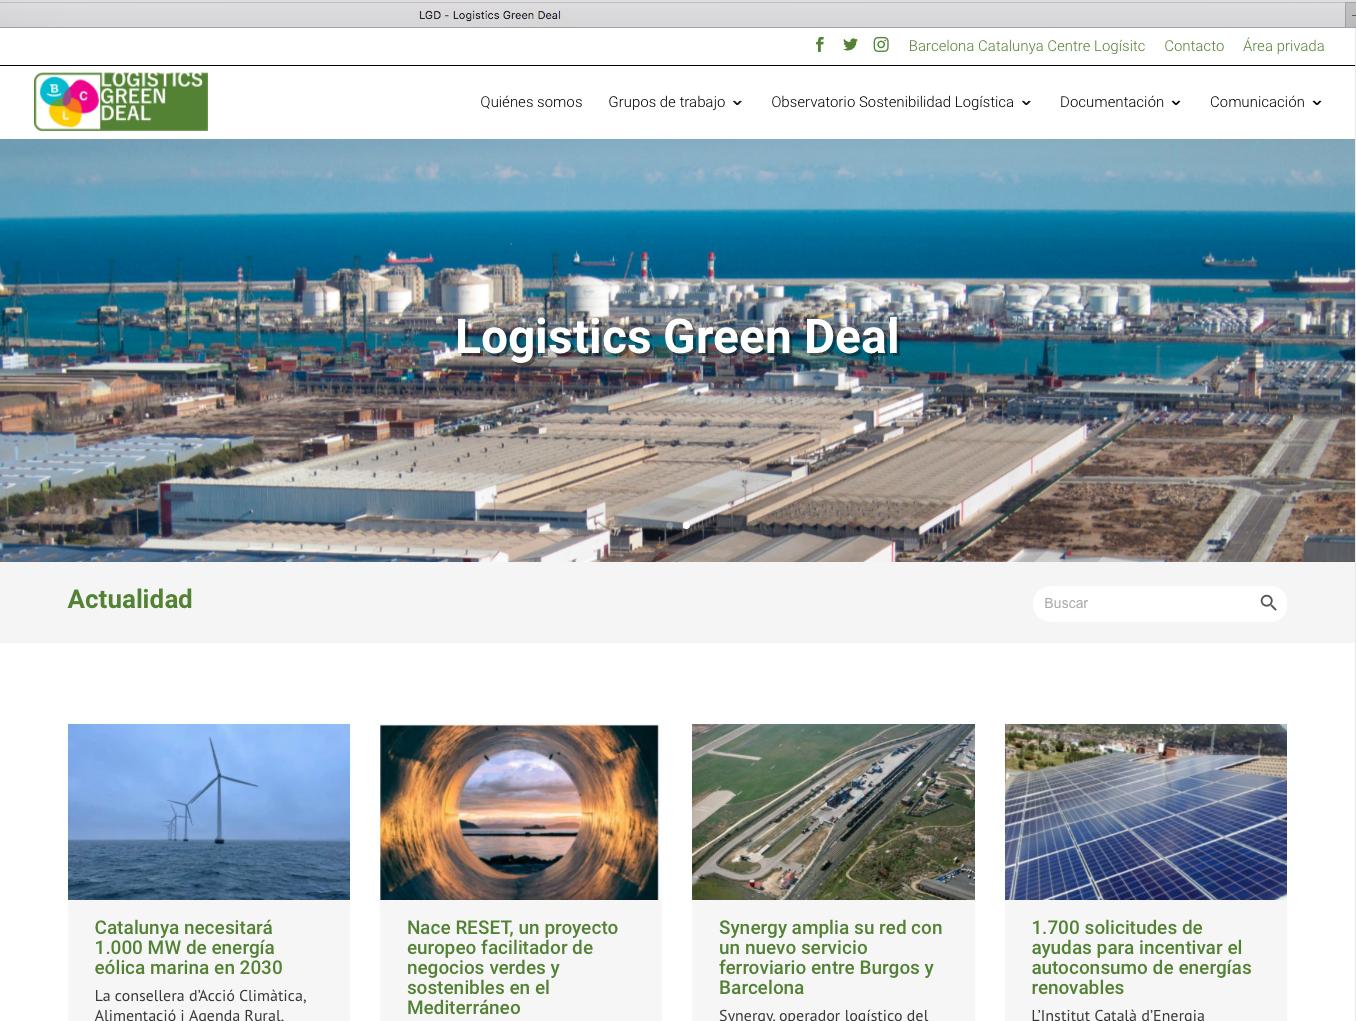Open the Comunicación dropdown menu
The image size is (1356, 1021).
click(x=1265, y=102)
